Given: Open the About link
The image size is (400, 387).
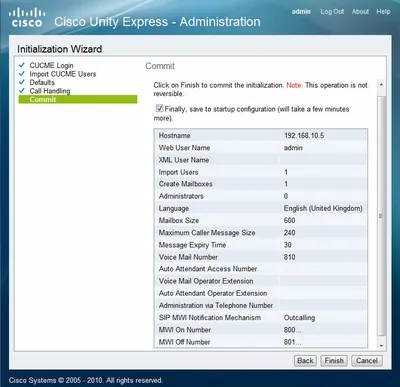Looking at the screenshot, I should [360, 12].
